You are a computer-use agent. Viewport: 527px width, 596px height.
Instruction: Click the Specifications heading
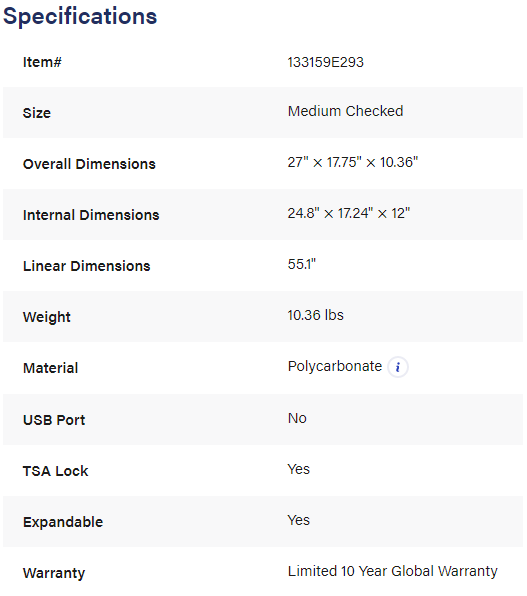pyautogui.click(x=80, y=16)
